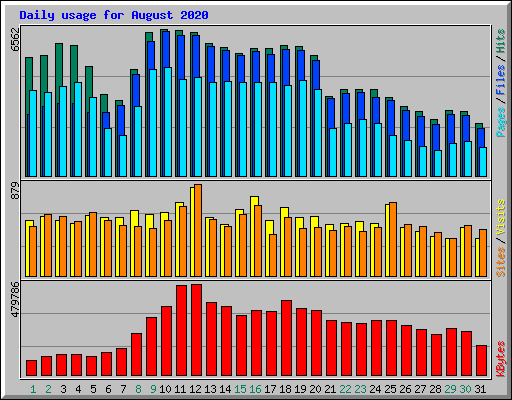Click the Files legend label
Screen dimensions: 512x400
point(501,79)
